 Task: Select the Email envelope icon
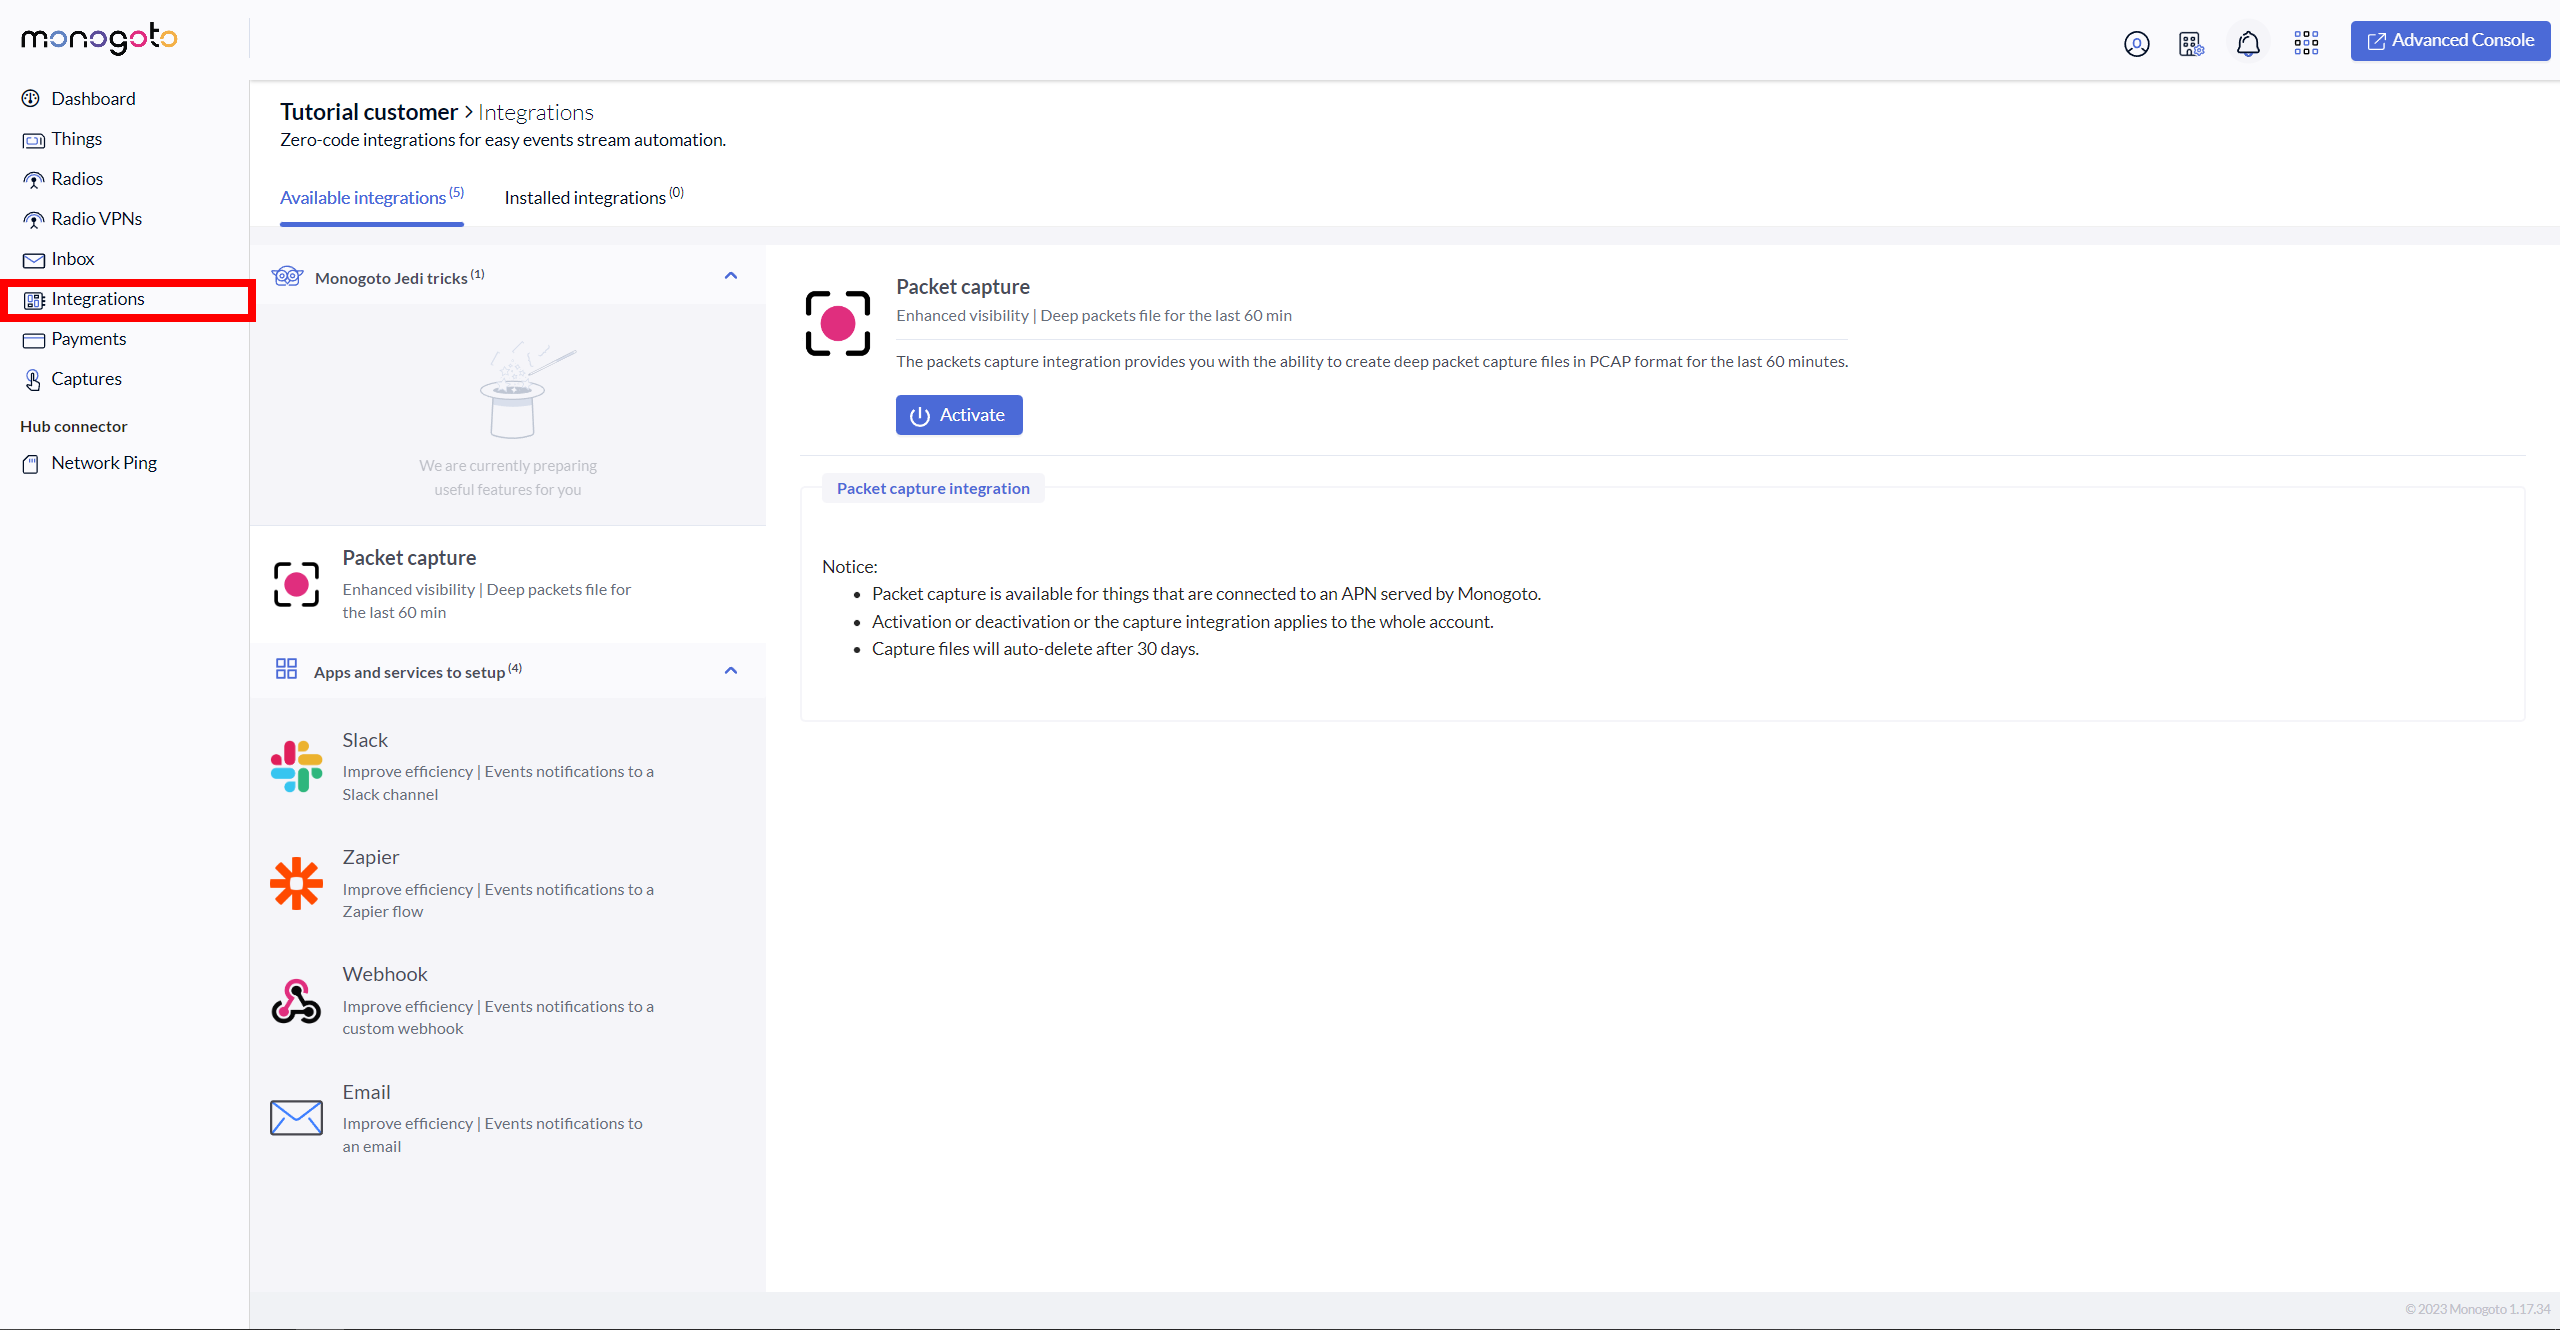[296, 1118]
